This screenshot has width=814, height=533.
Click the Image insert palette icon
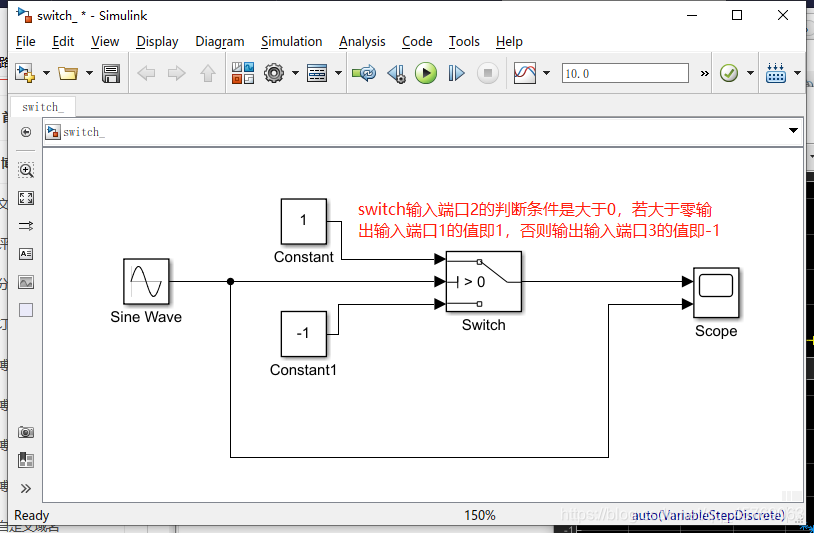coord(26,282)
